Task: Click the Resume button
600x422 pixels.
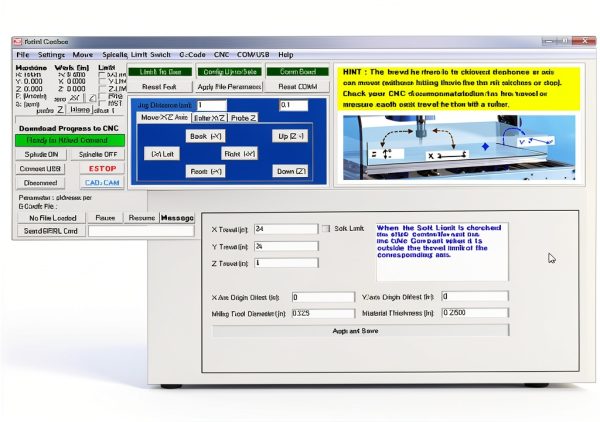Action: click(142, 218)
